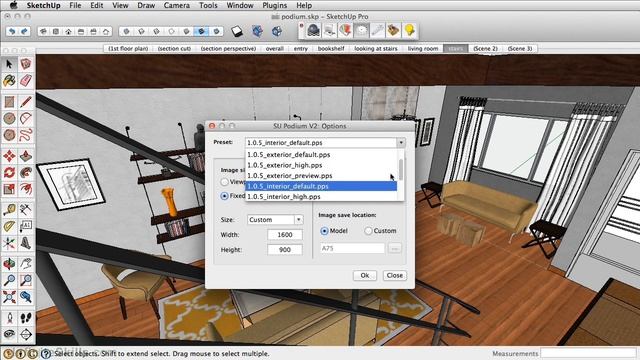Activate the Pan hand tool
The width and height of the screenshot is (640, 360).
pyautogui.click(x=26, y=264)
